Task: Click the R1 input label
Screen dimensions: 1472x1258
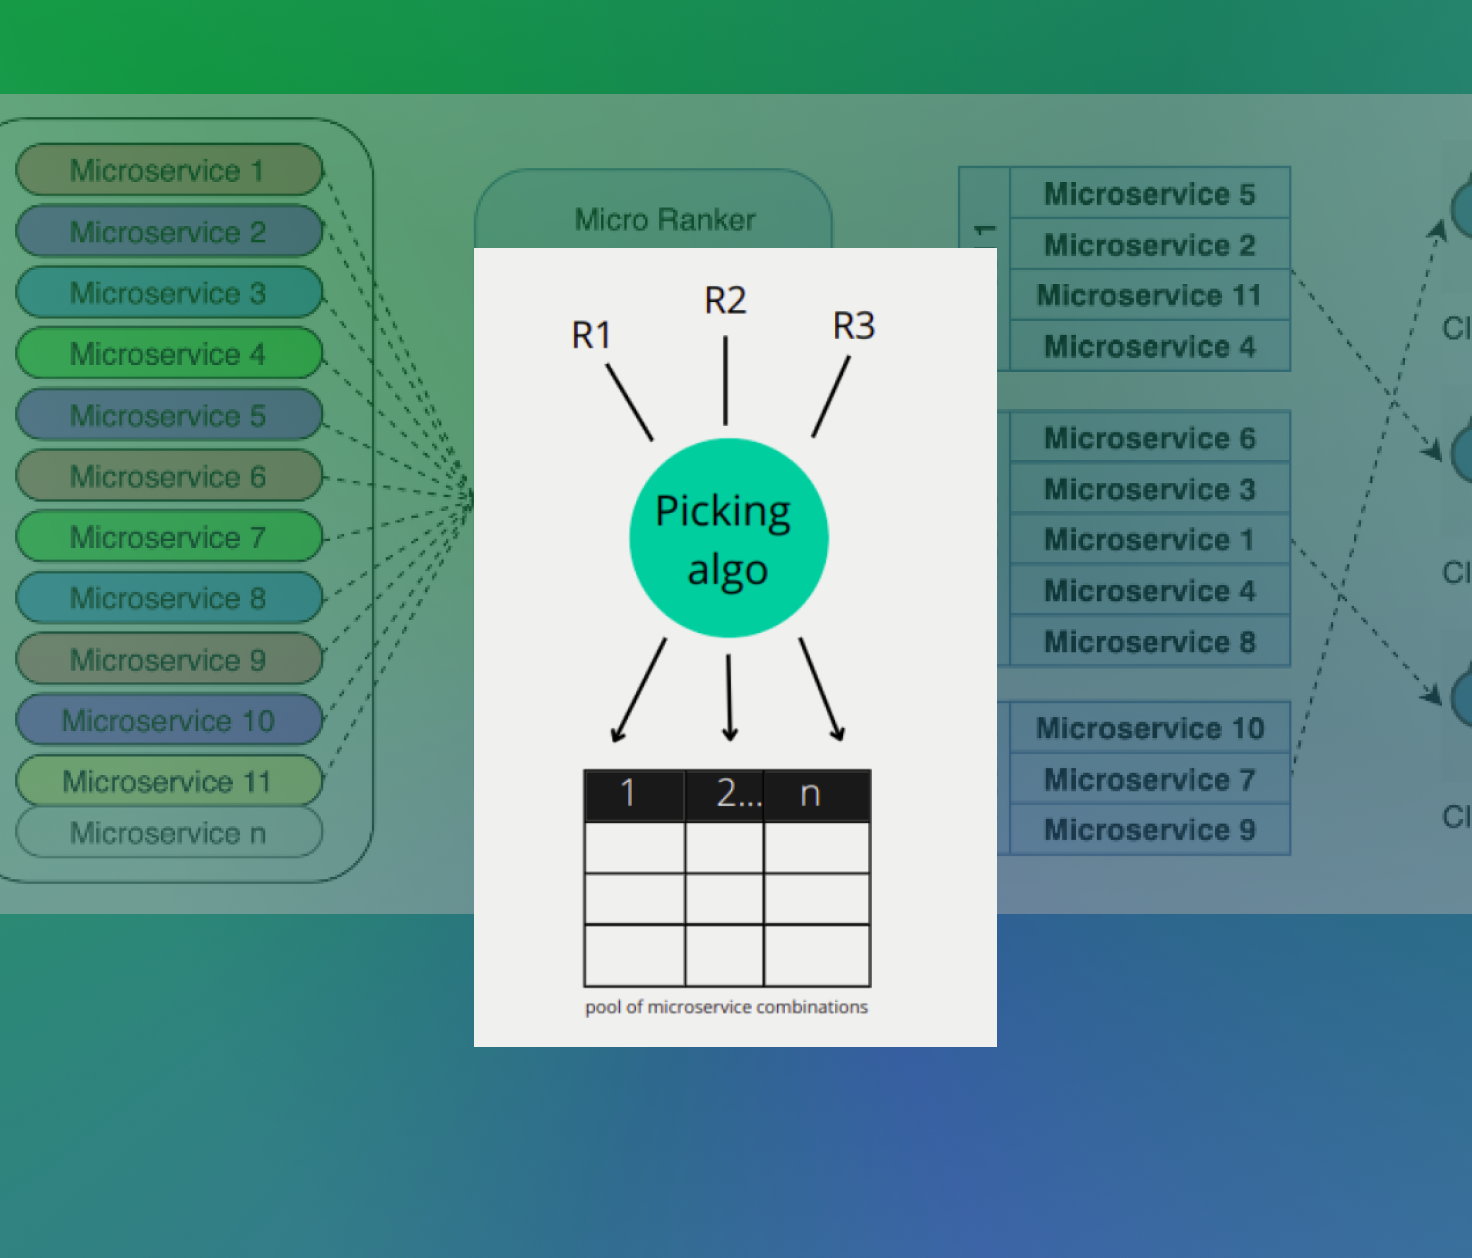Action: point(591,335)
